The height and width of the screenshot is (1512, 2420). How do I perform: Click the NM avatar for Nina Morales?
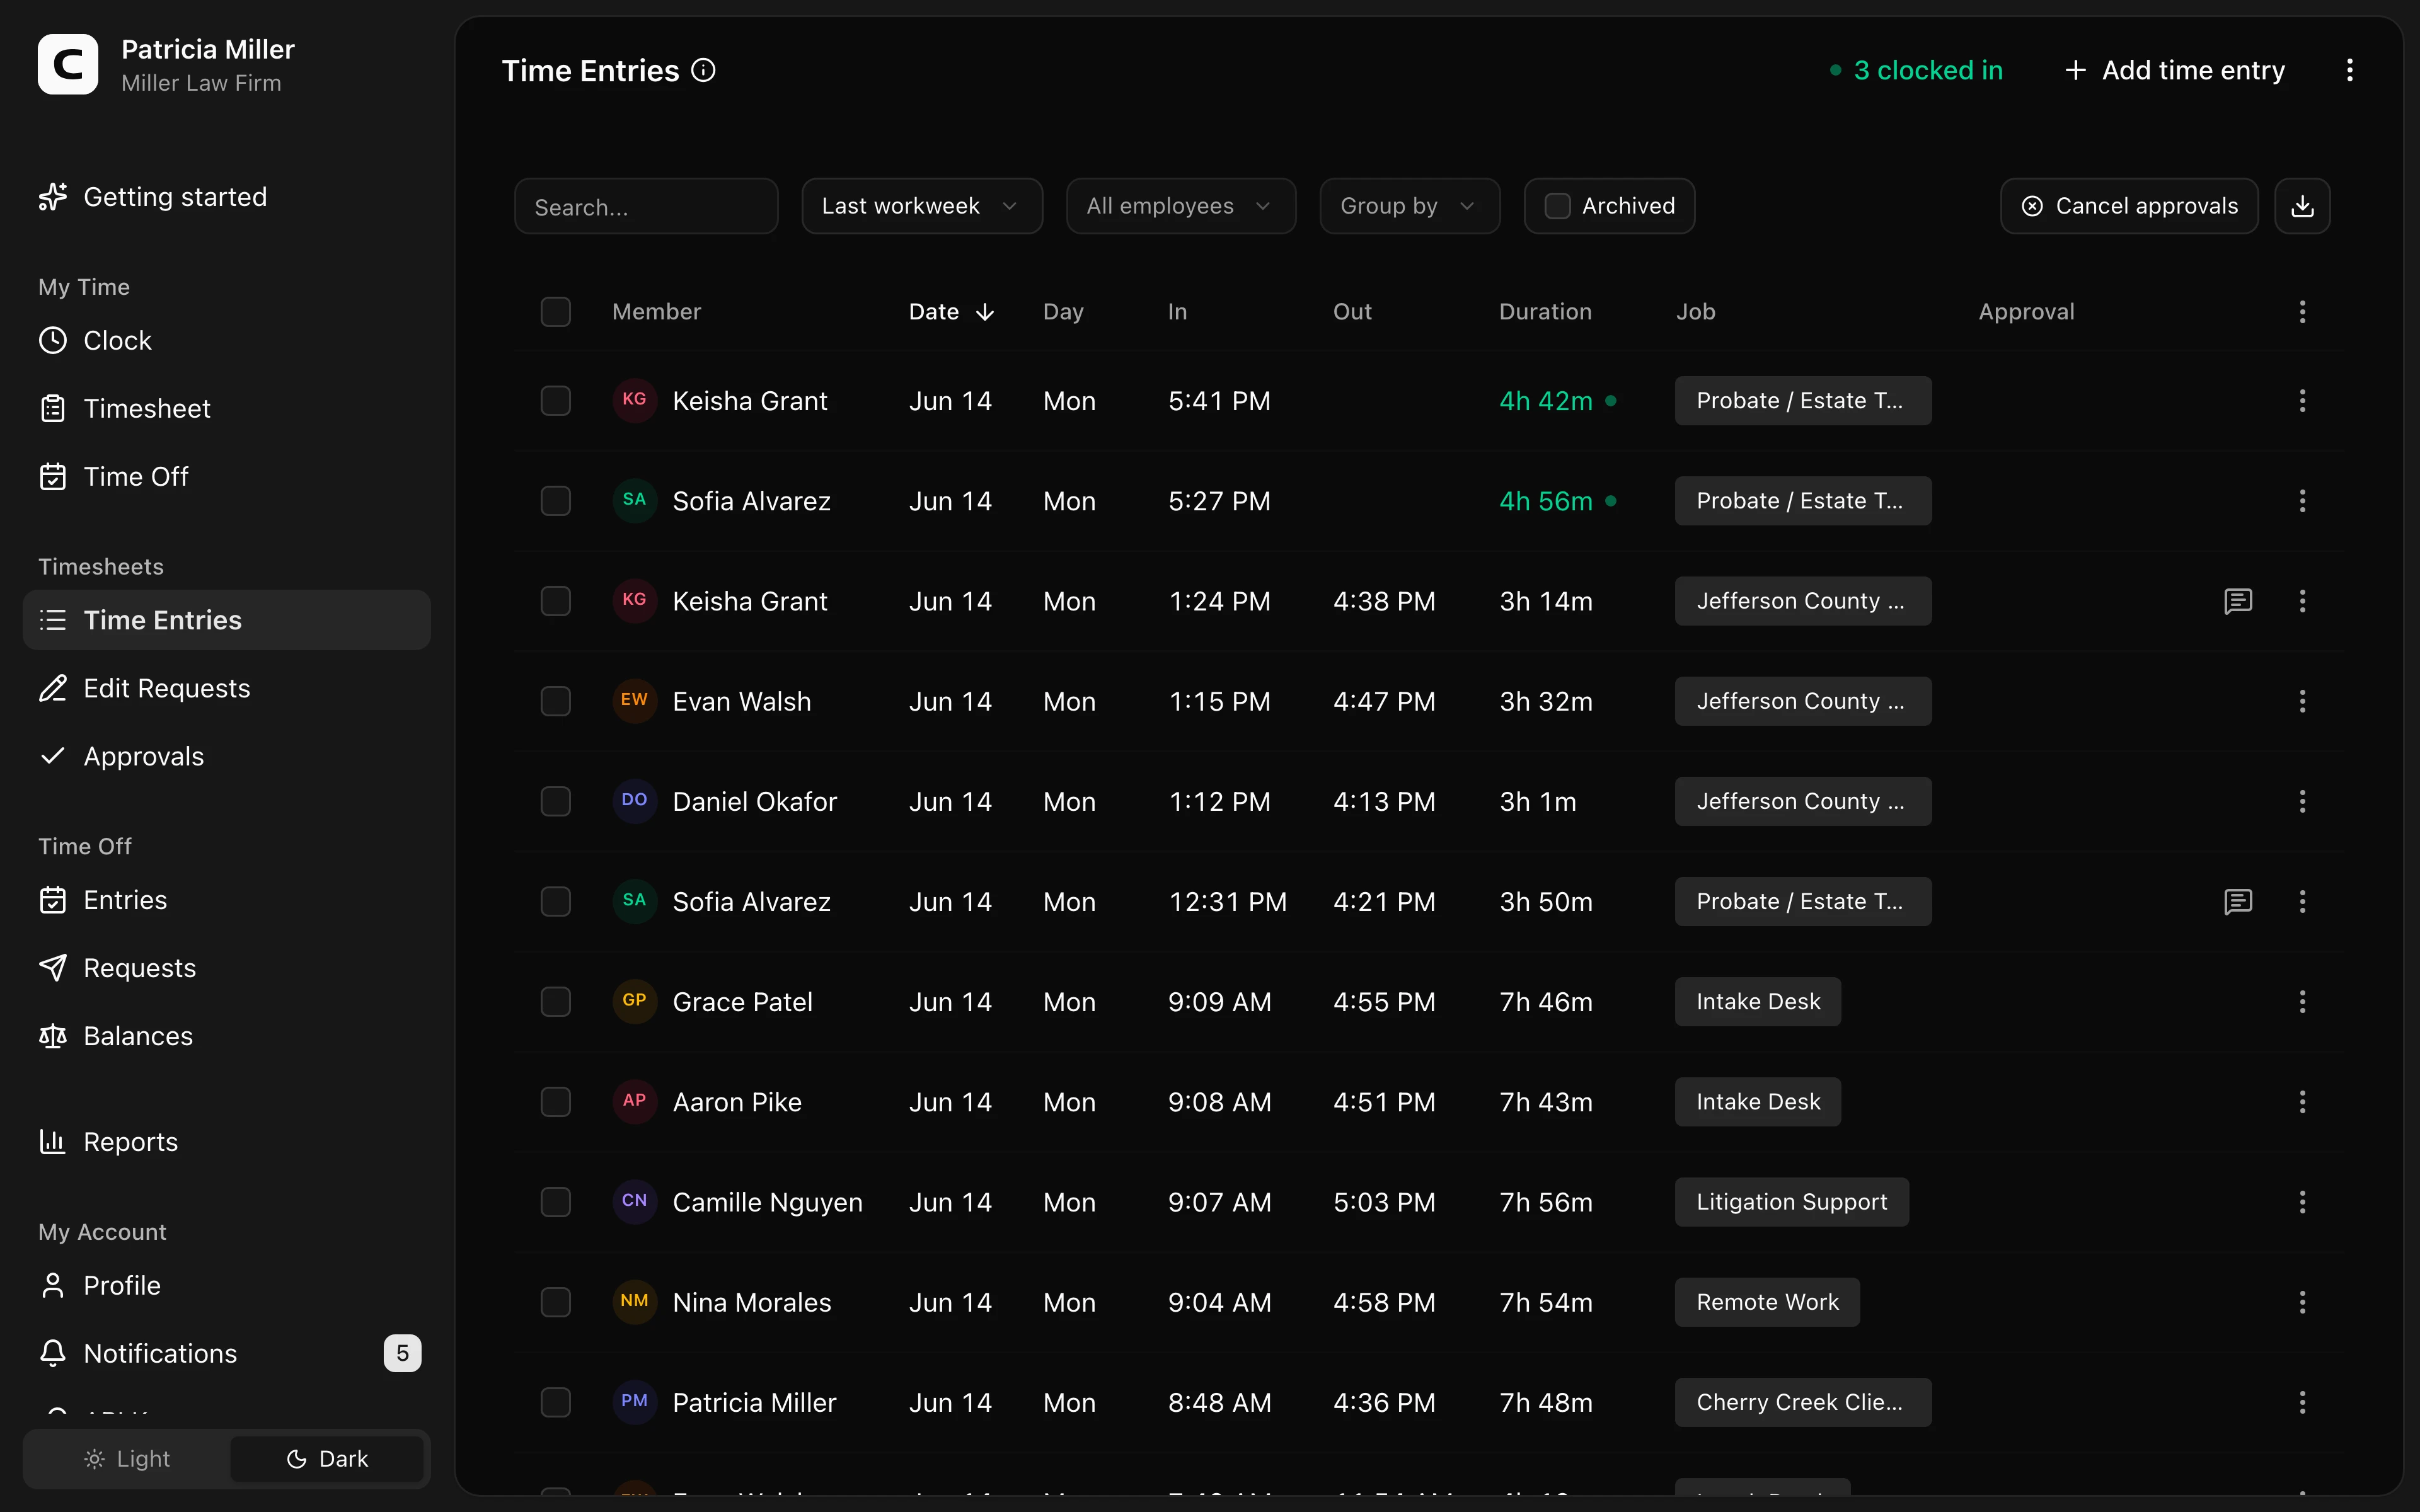[x=634, y=1301]
